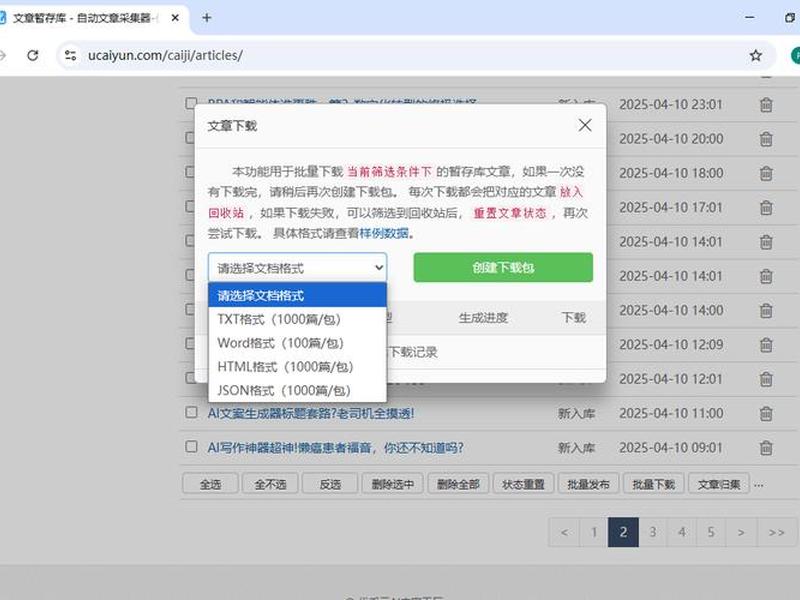Delete the article dated 2025-04-10 12:01
The image size is (800, 600).
click(766, 379)
